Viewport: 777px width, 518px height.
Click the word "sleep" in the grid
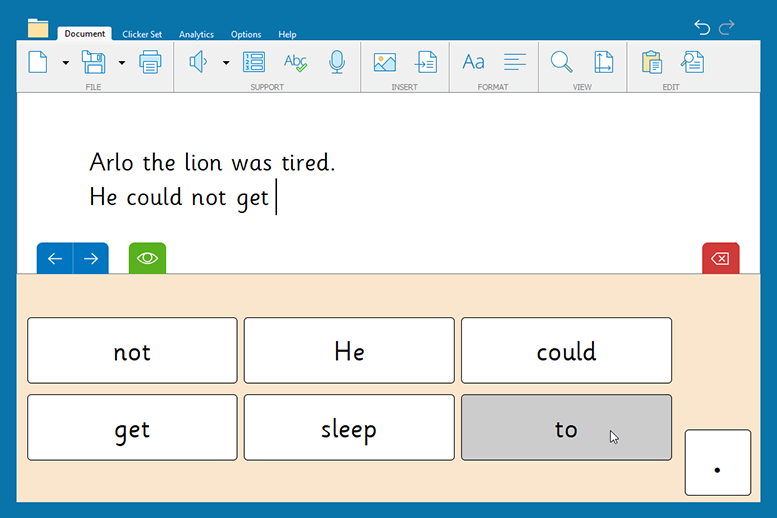[x=349, y=428]
